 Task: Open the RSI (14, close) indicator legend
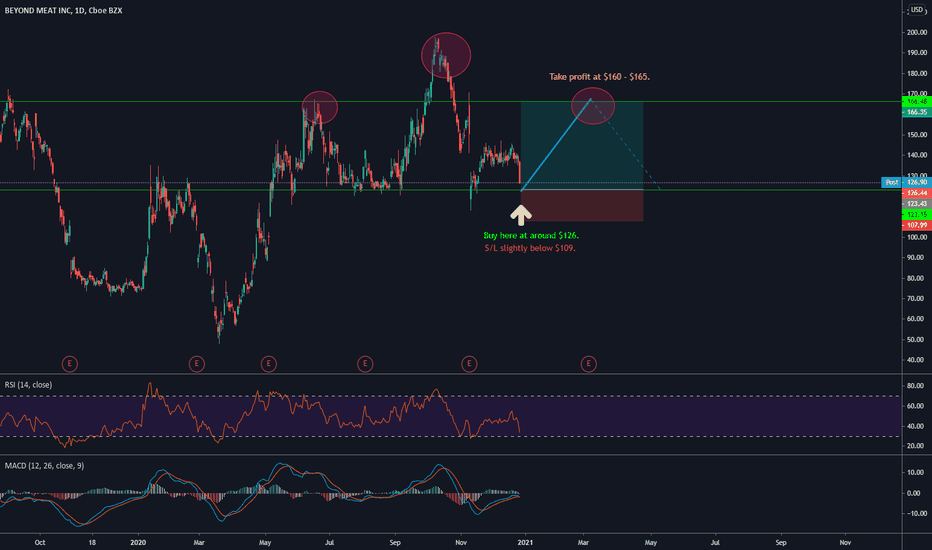pos(29,385)
